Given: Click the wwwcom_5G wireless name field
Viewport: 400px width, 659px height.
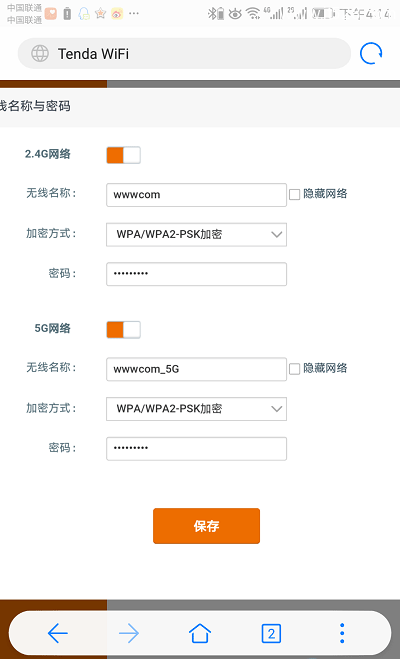Looking at the screenshot, I should 196,369.
